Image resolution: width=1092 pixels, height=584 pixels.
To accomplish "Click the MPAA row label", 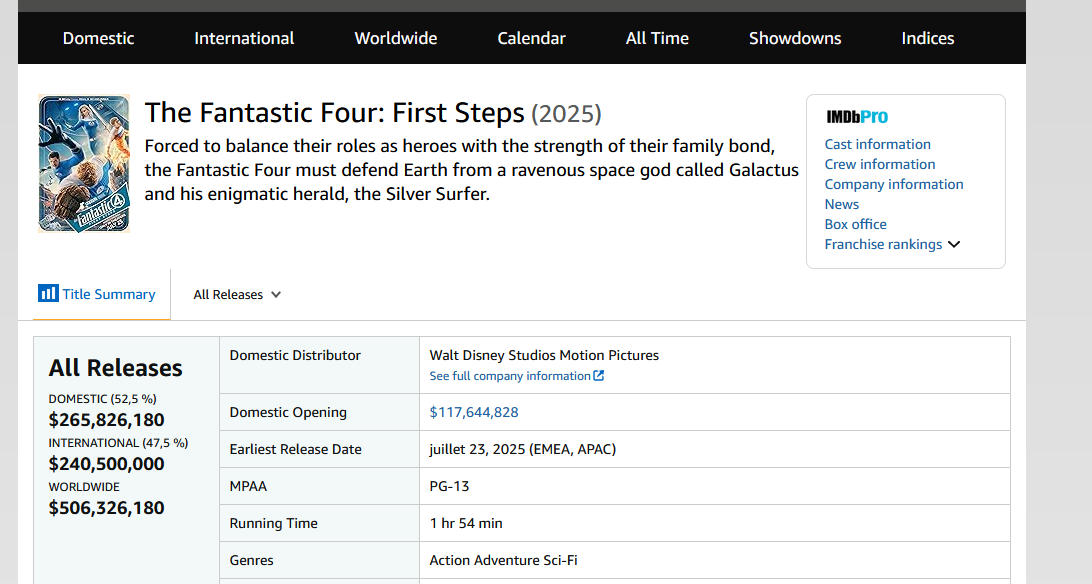I will point(248,486).
